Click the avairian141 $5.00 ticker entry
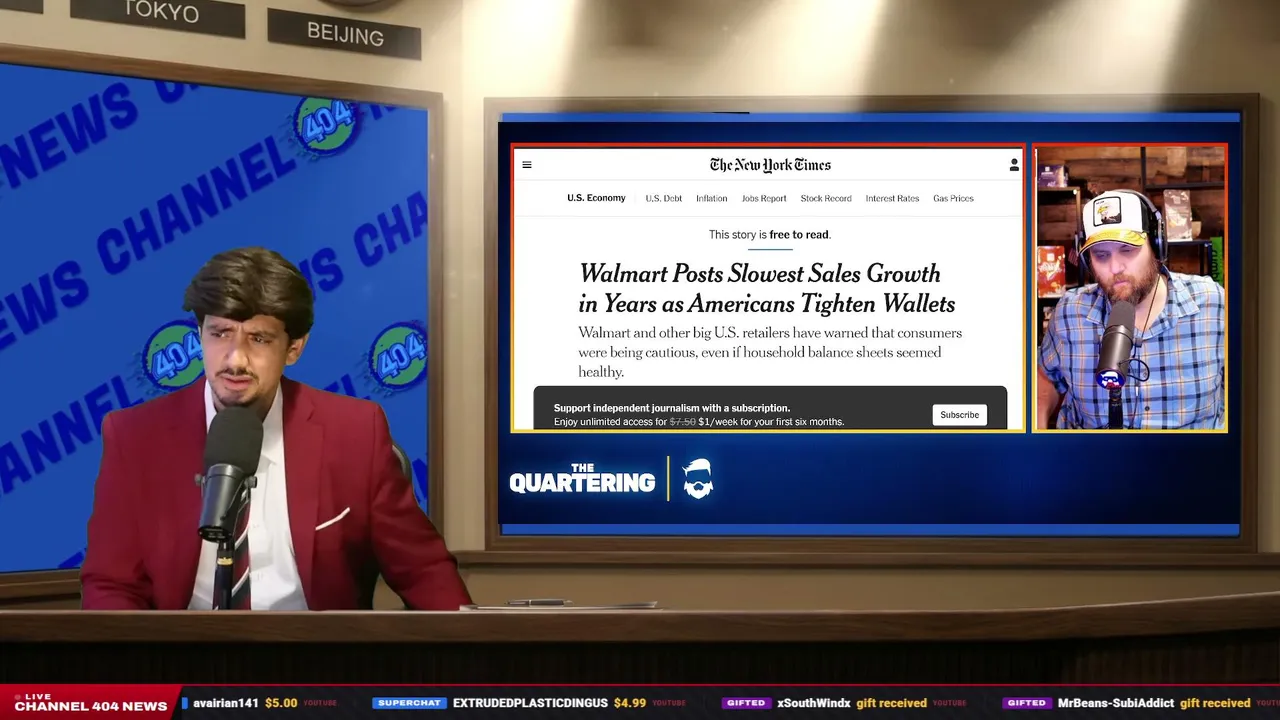Viewport: 1280px width, 720px height. (245, 703)
